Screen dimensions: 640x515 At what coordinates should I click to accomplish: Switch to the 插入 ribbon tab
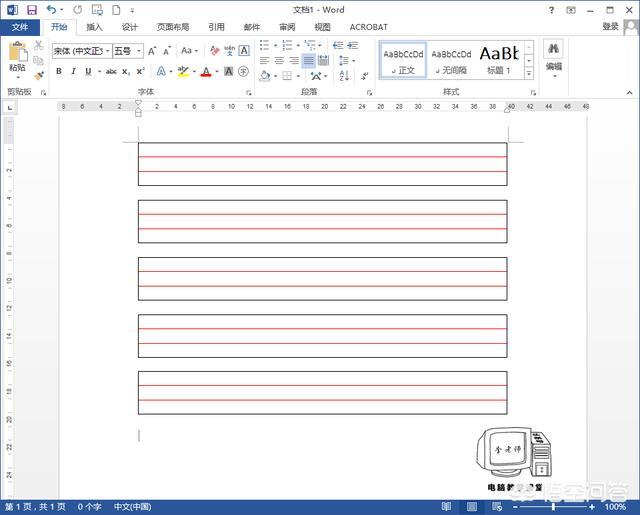[94, 27]
